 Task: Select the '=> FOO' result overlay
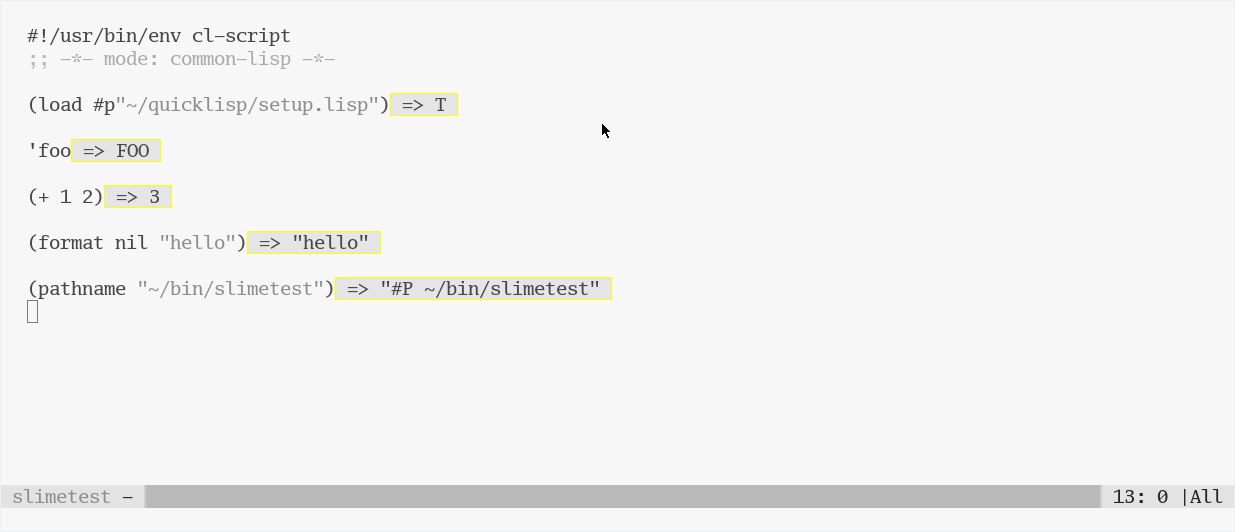[x=116, y=151]
